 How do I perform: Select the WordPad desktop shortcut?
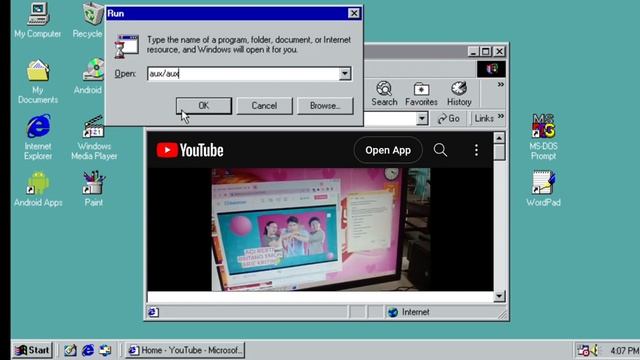[543, 189]
